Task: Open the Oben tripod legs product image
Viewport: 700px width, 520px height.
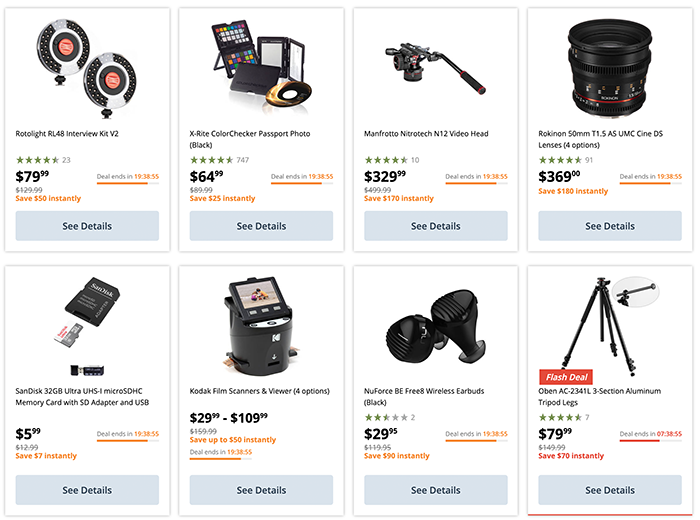Action: point(610,326)
